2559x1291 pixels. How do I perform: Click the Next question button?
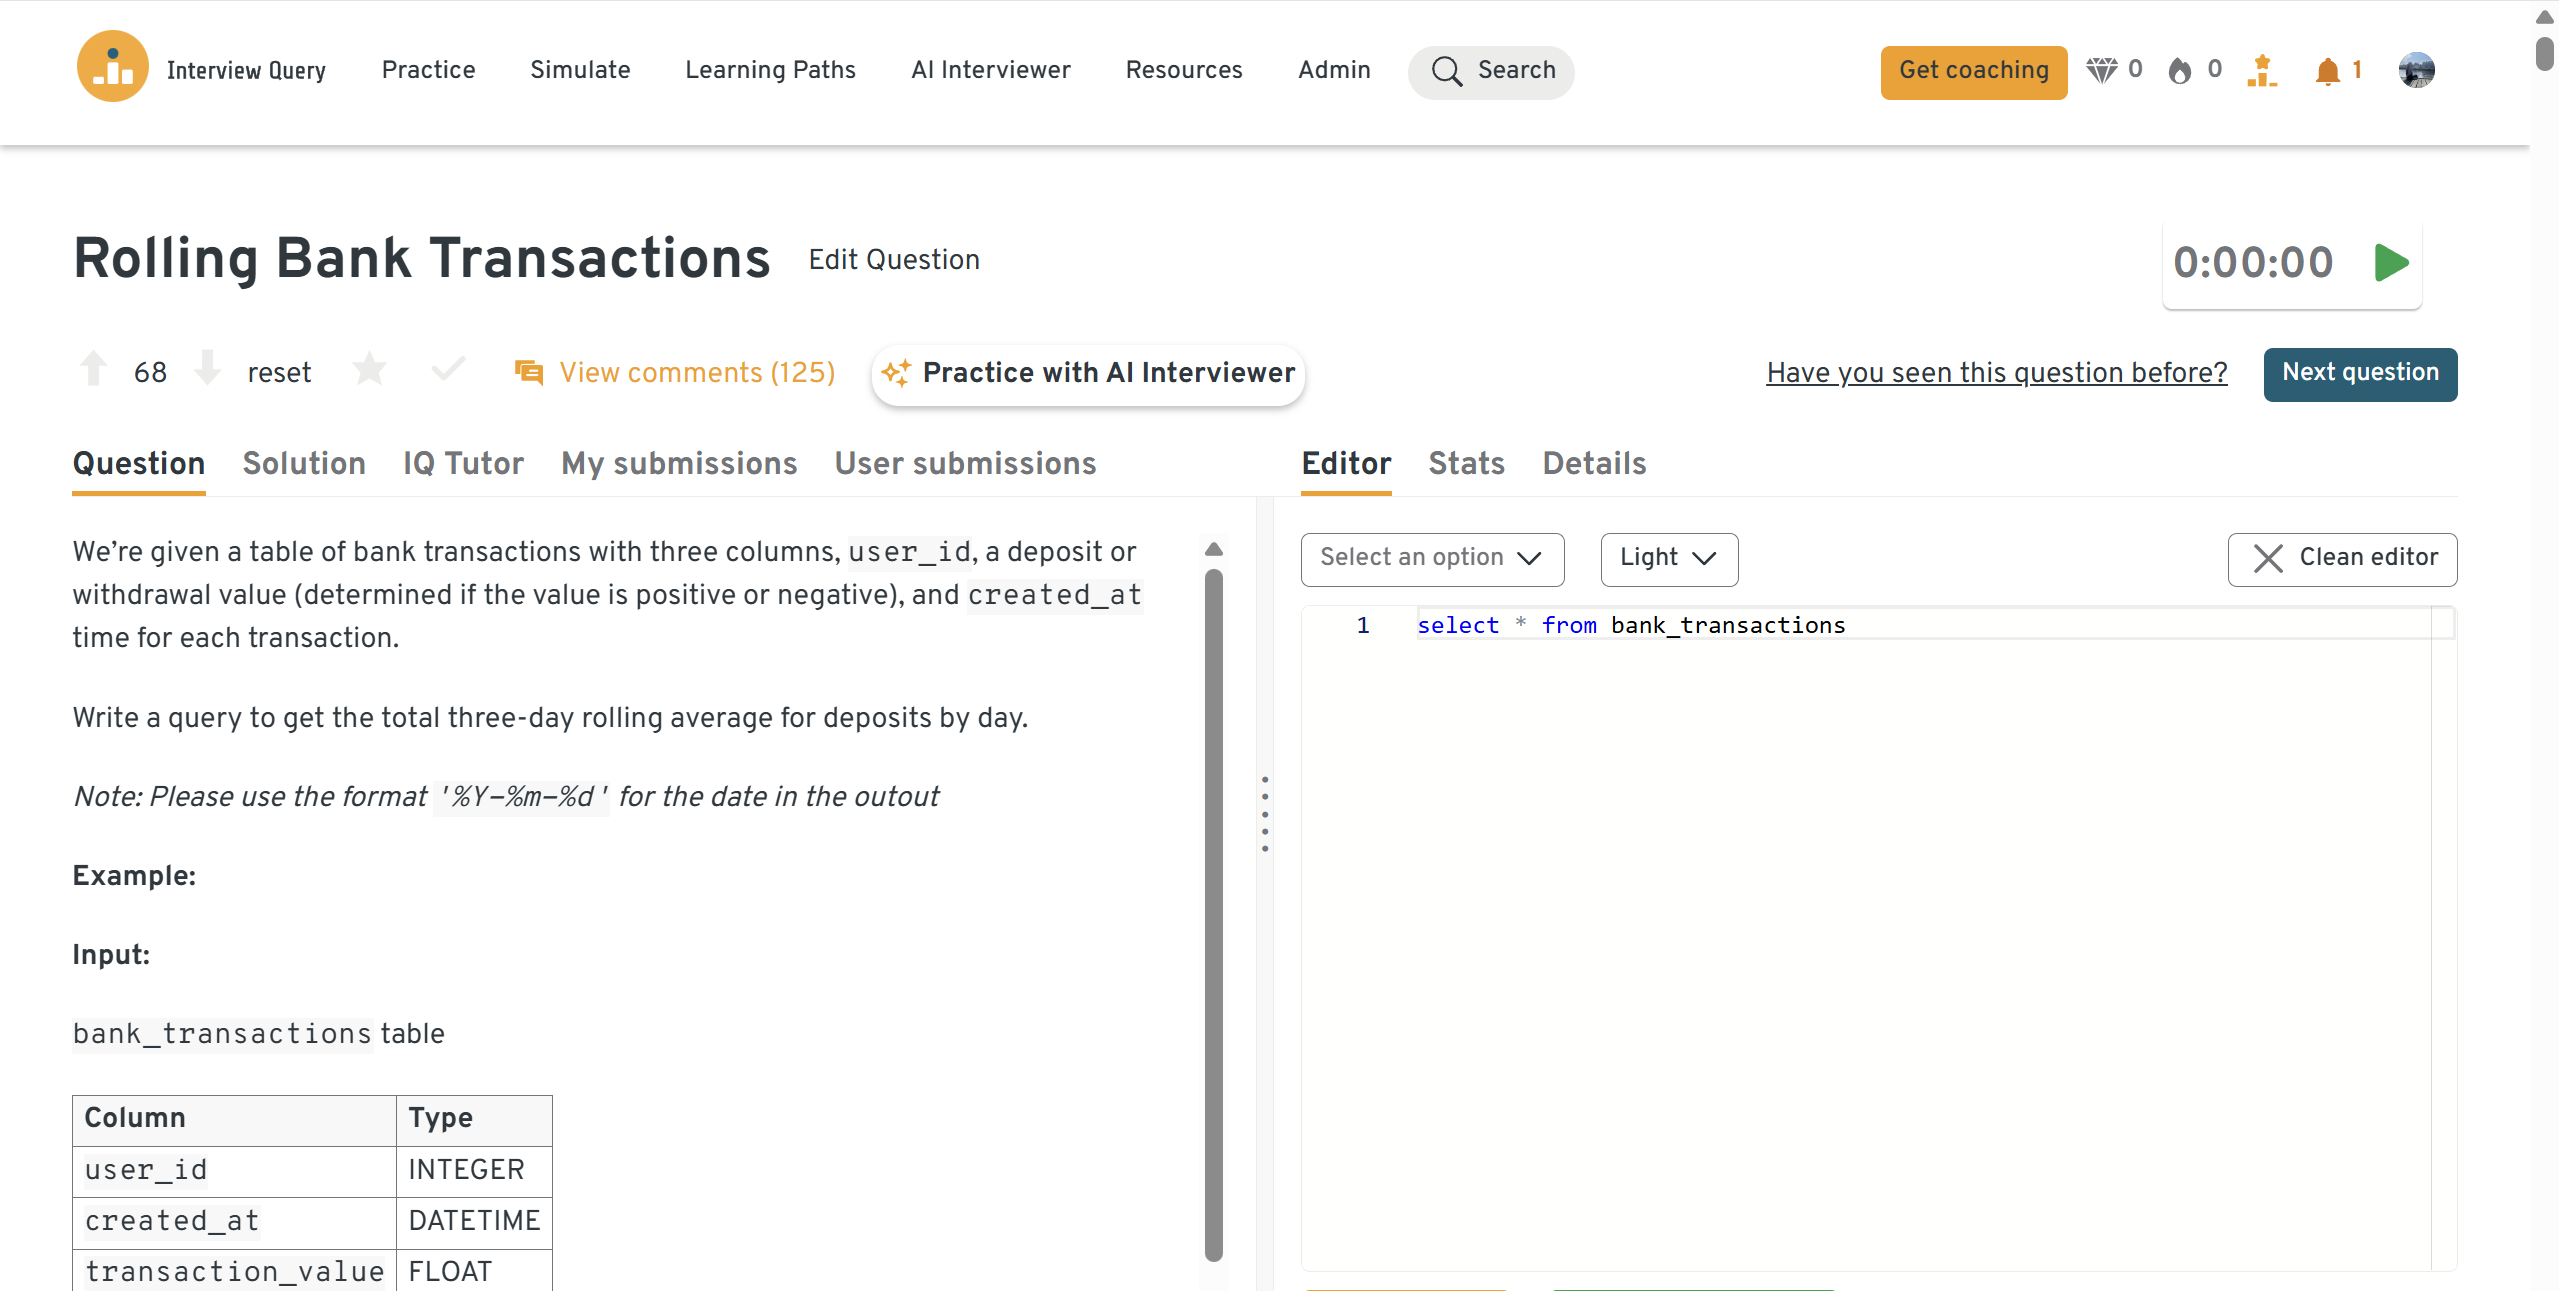pyautogui.click(x=2359, y=373)
